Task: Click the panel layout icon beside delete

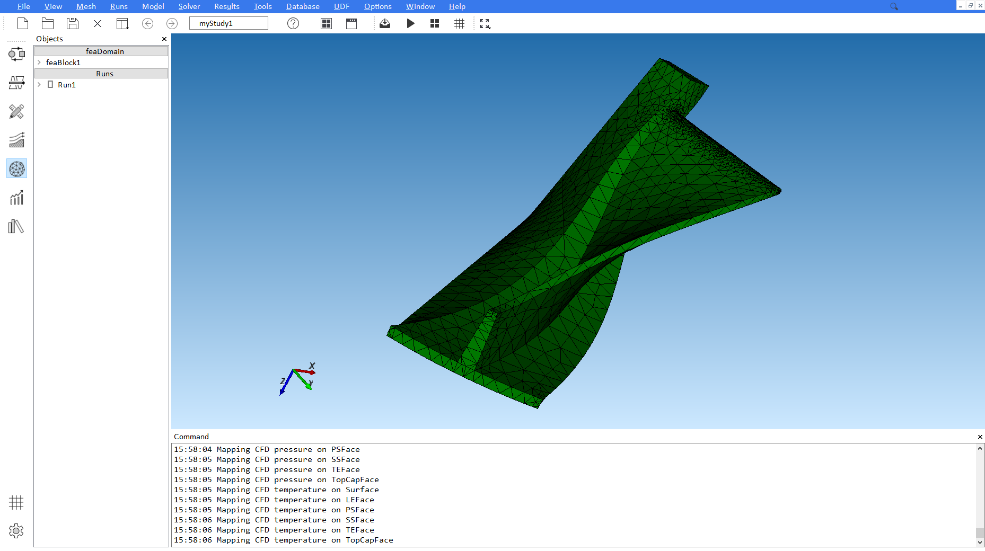Action: tap(122, 23)
